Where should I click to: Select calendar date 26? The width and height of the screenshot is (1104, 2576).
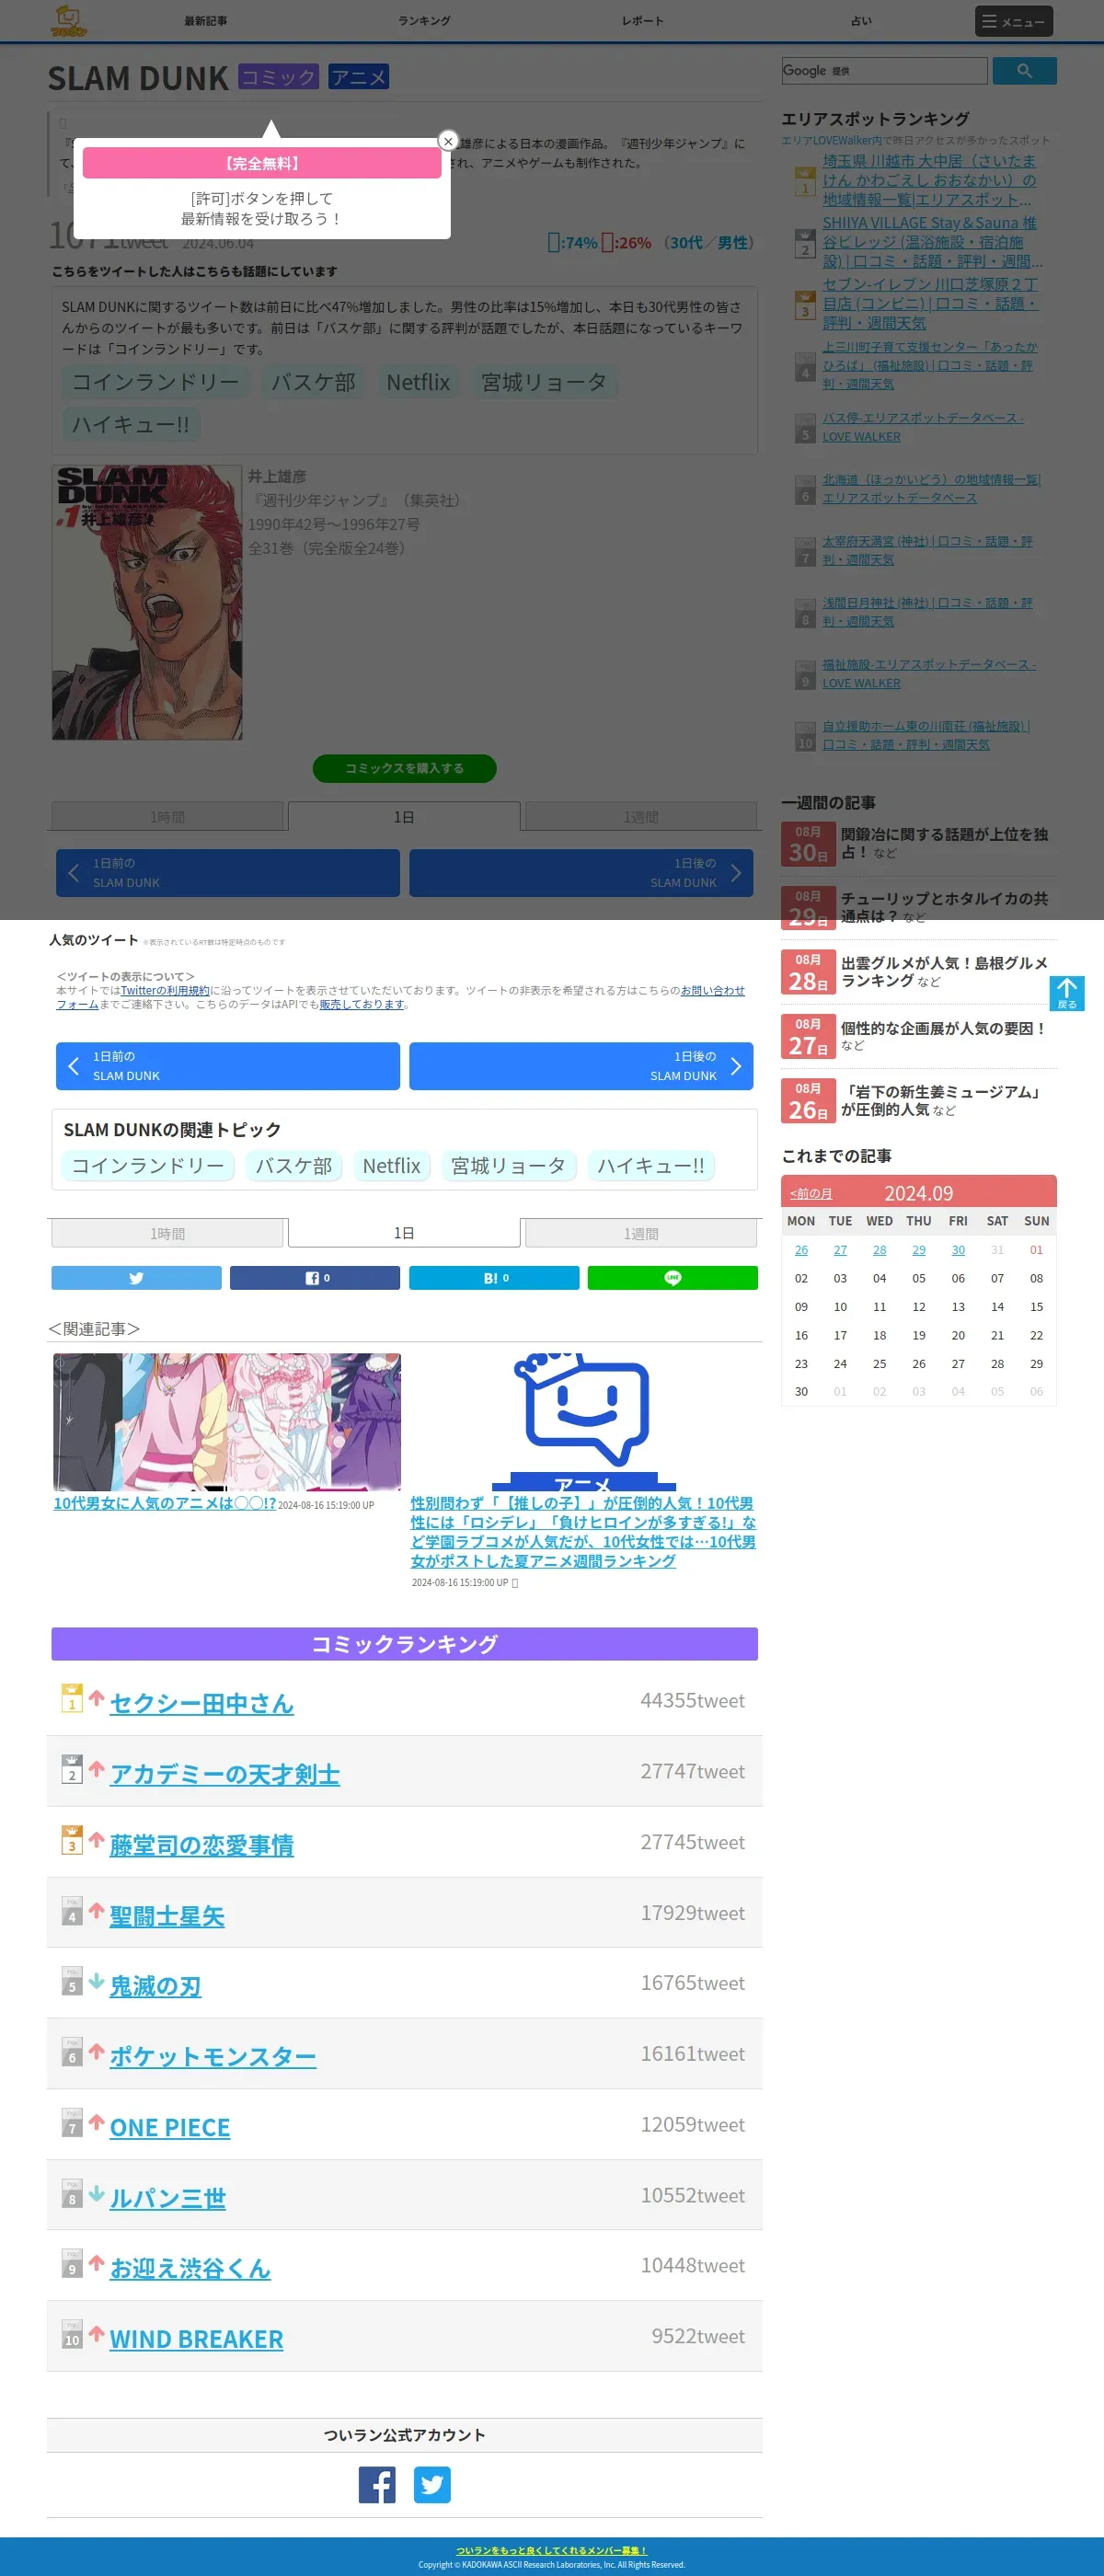[801, 1249]
